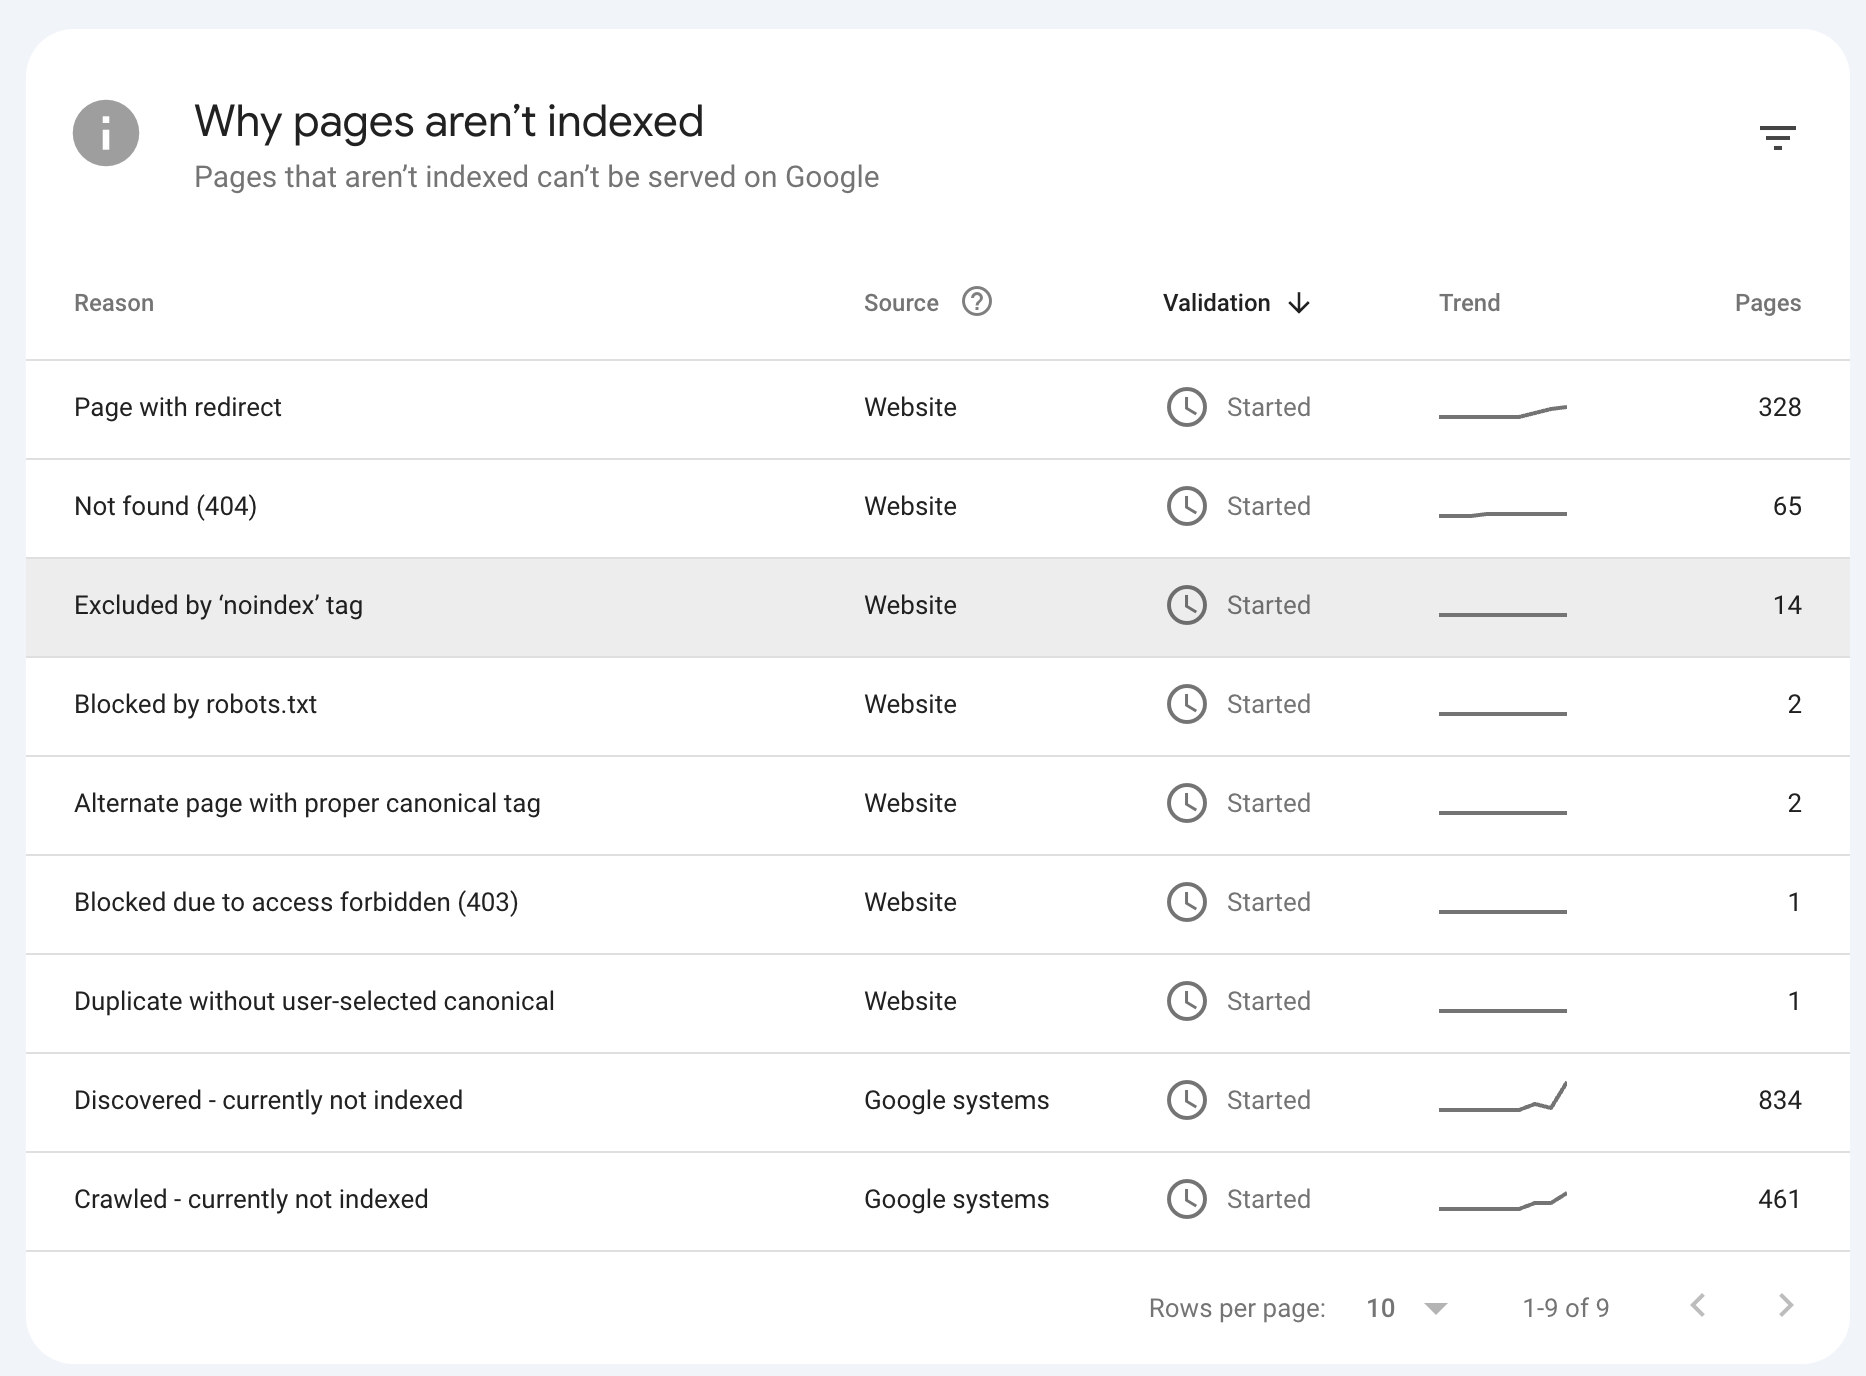Open Crawled - currently not indexed
This screenshot has width=1866, height=1376.
click(251, 1199)
